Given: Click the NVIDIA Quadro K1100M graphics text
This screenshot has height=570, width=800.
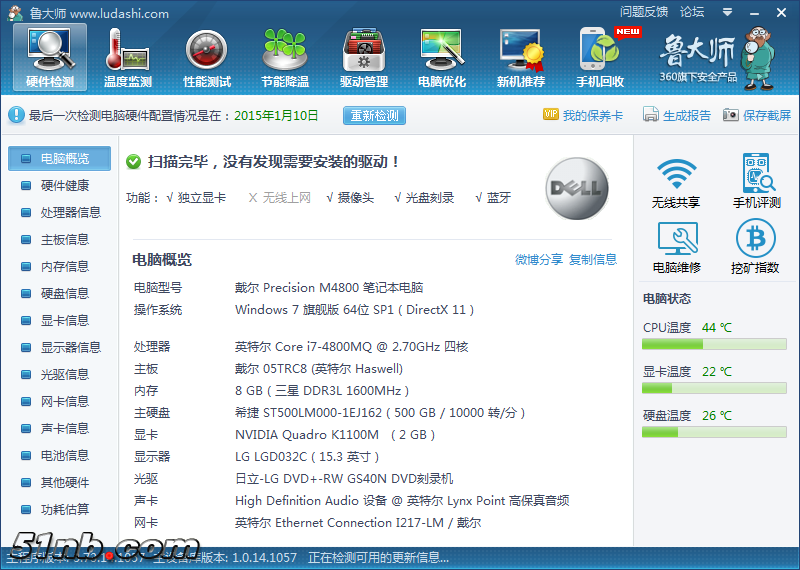Looking at the screenshot, I should tap(335, 435).
